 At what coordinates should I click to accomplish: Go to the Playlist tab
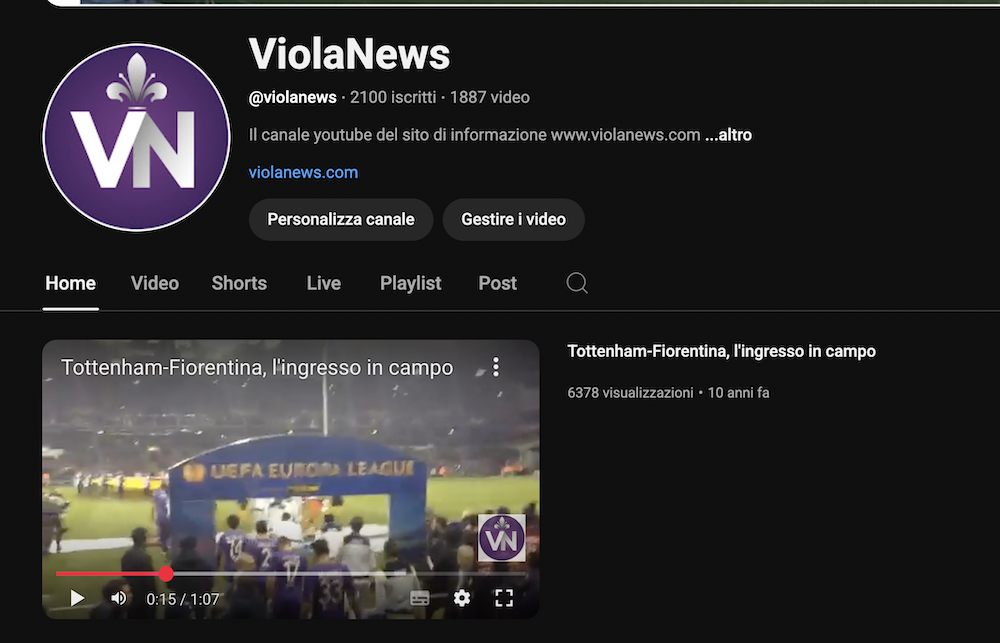(411, 283)
